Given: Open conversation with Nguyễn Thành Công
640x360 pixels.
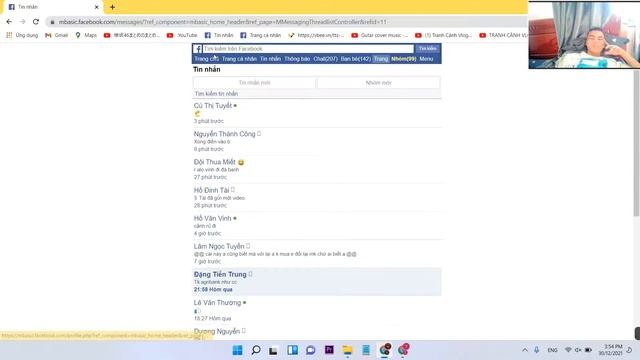Looking at the screenshot, I should coord(224,134).
